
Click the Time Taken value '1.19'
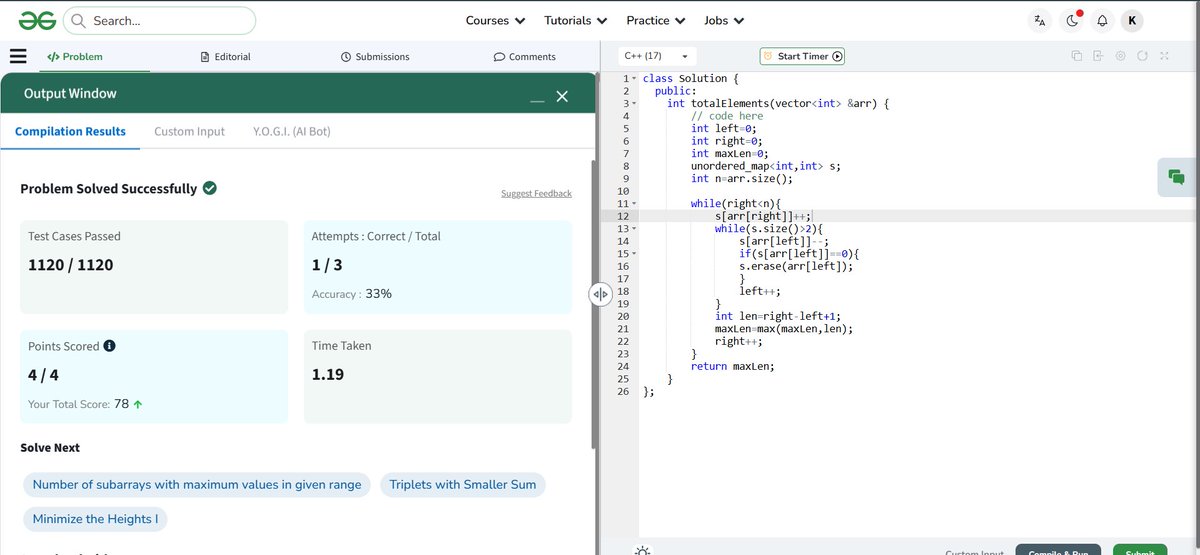tap(328, 374)
